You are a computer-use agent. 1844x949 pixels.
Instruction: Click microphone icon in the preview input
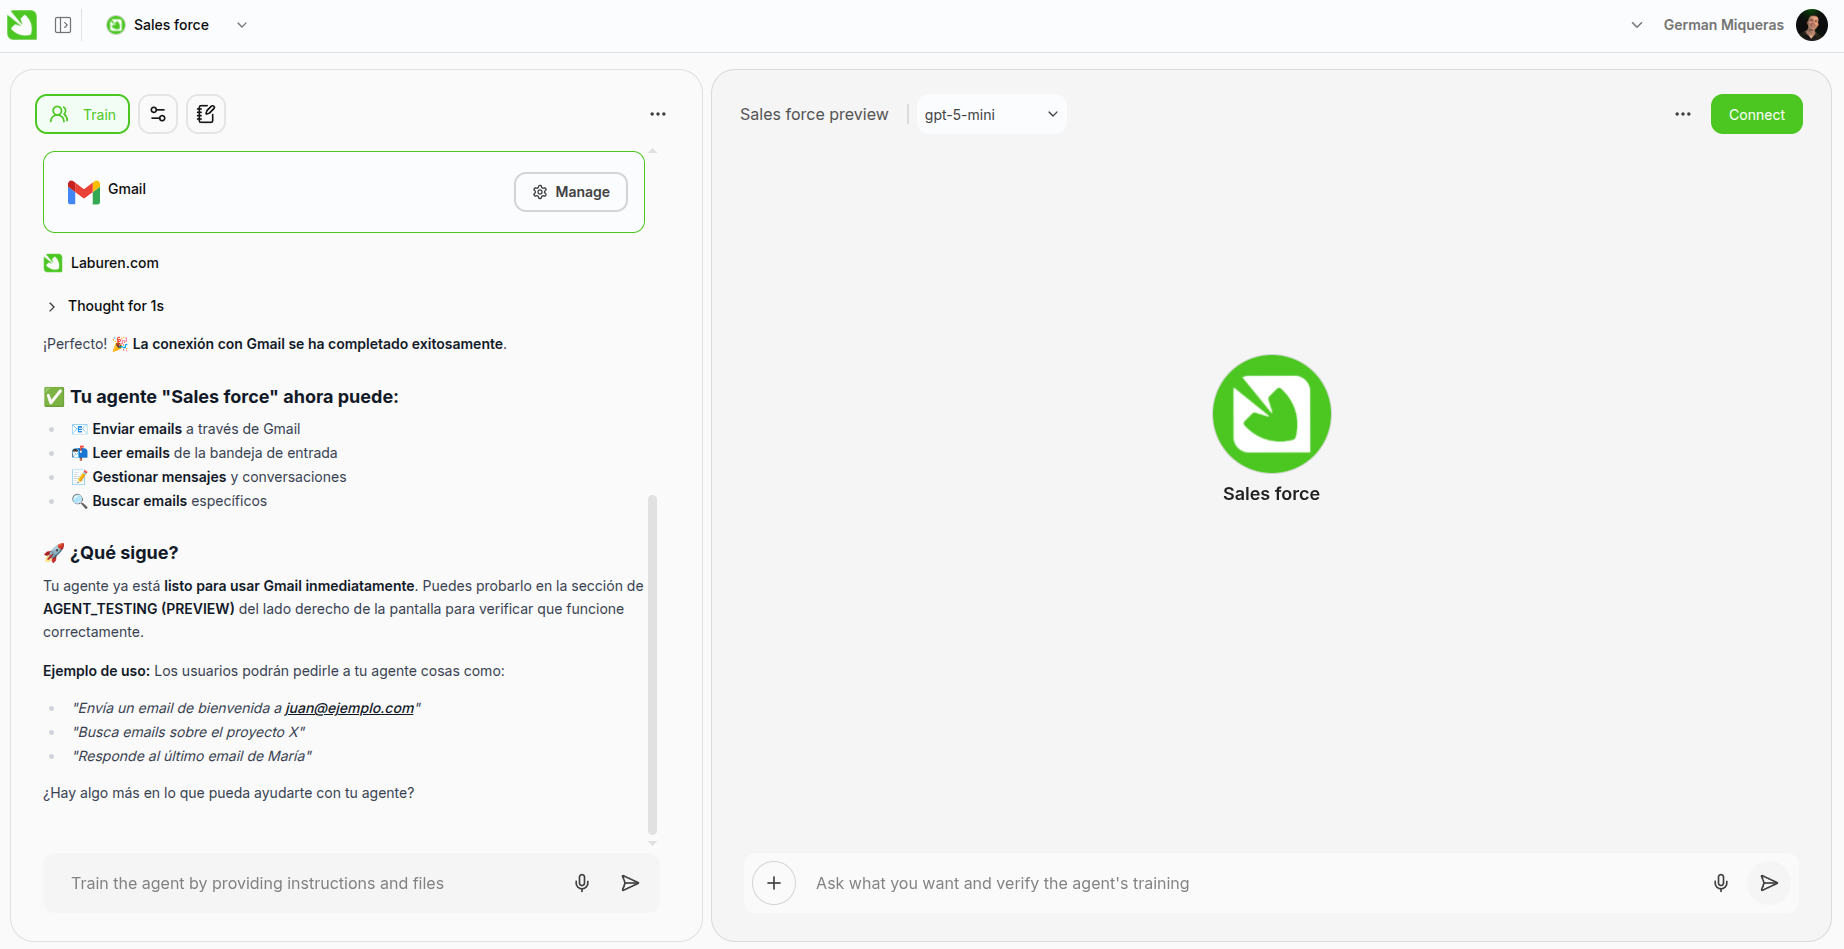pyautogui.click(x=1721, y=883)
